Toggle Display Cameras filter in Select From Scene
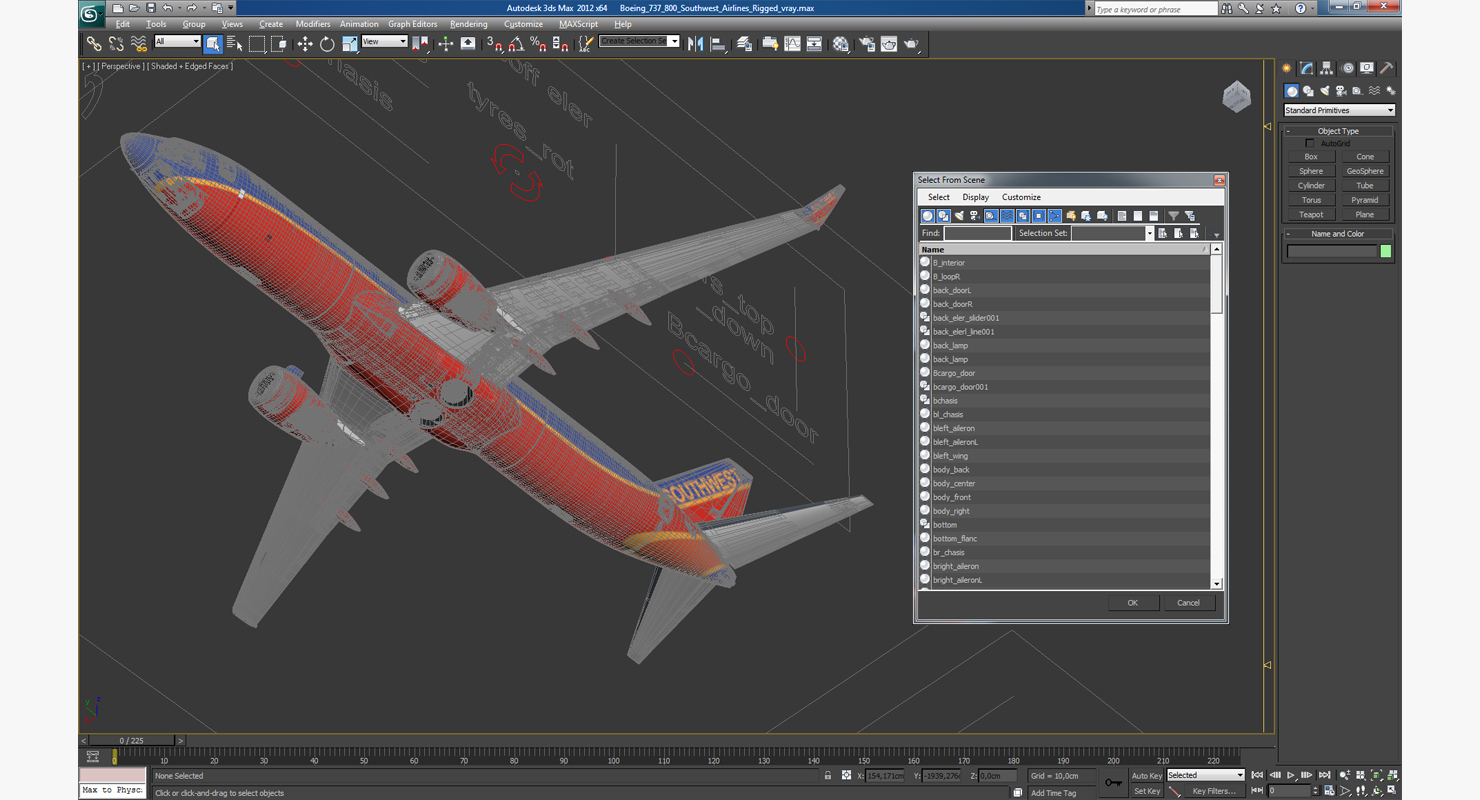The height and width of the screenshot is (800, 1480). 975,215
